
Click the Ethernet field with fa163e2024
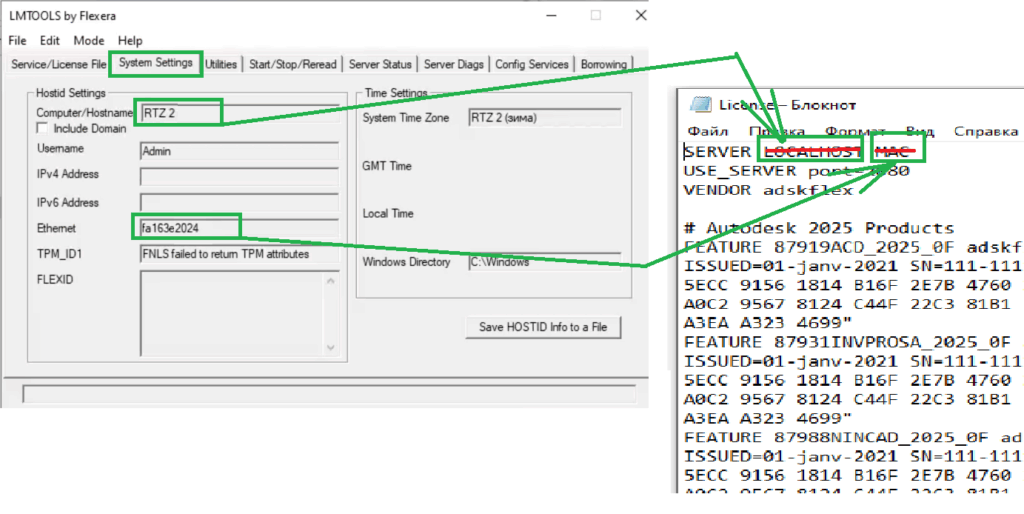pos(185,228)
